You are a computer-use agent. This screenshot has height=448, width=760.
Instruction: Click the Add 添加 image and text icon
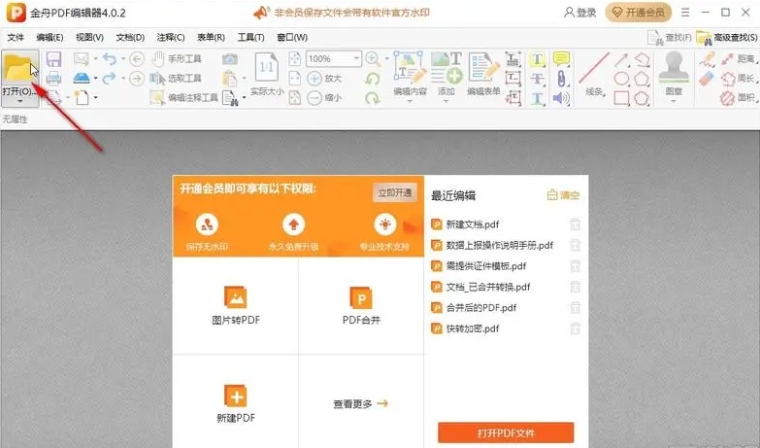(446, 68)
